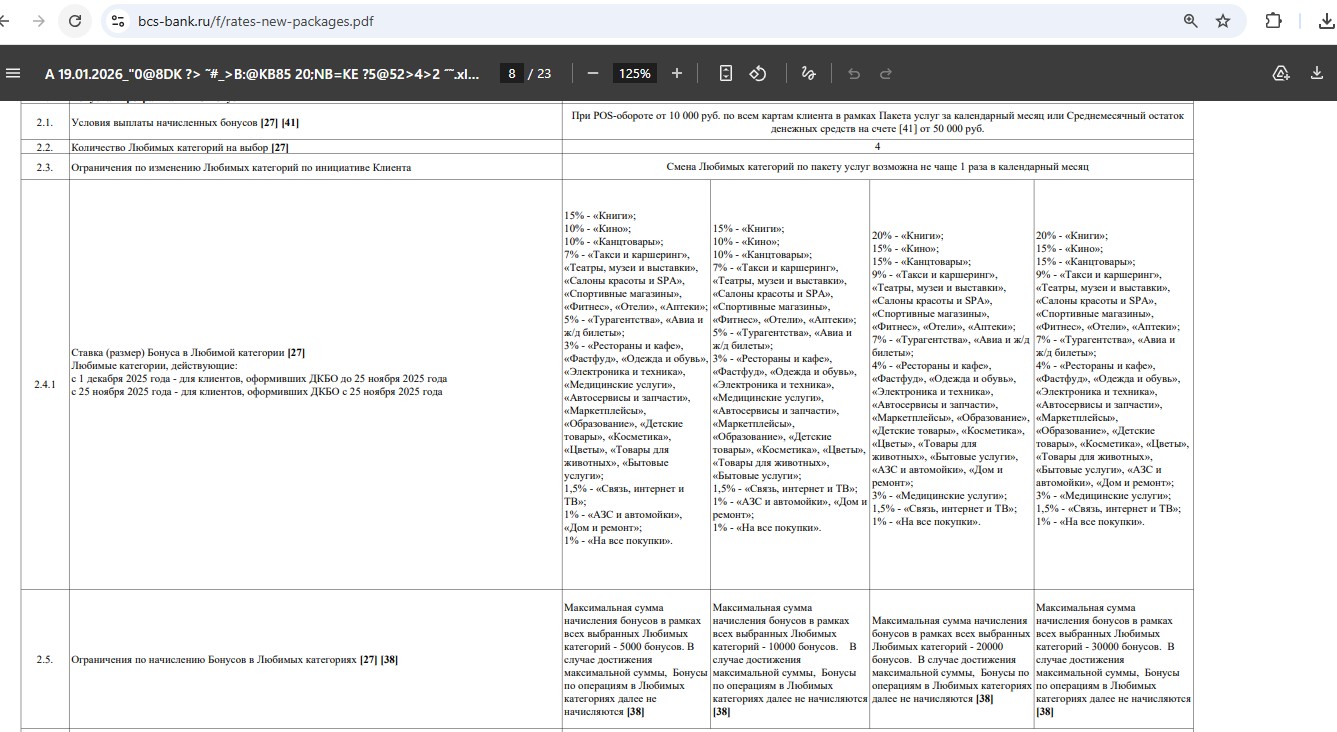Bookmark this page with the star
The height and width of the screenshot is (732, 1337).
click(x=1223, y=21)
